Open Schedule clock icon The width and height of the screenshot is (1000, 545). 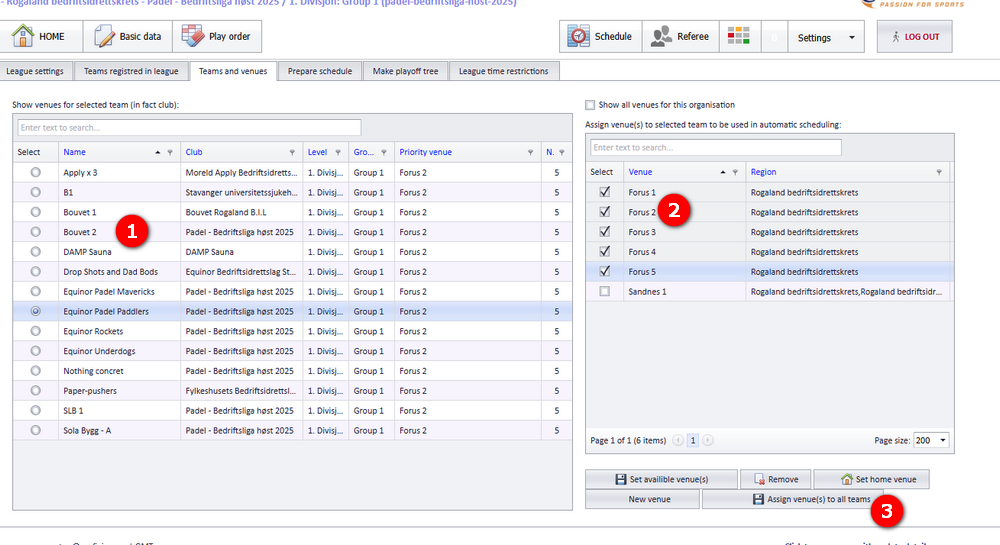pyautogui.click(x=578, y=36)
